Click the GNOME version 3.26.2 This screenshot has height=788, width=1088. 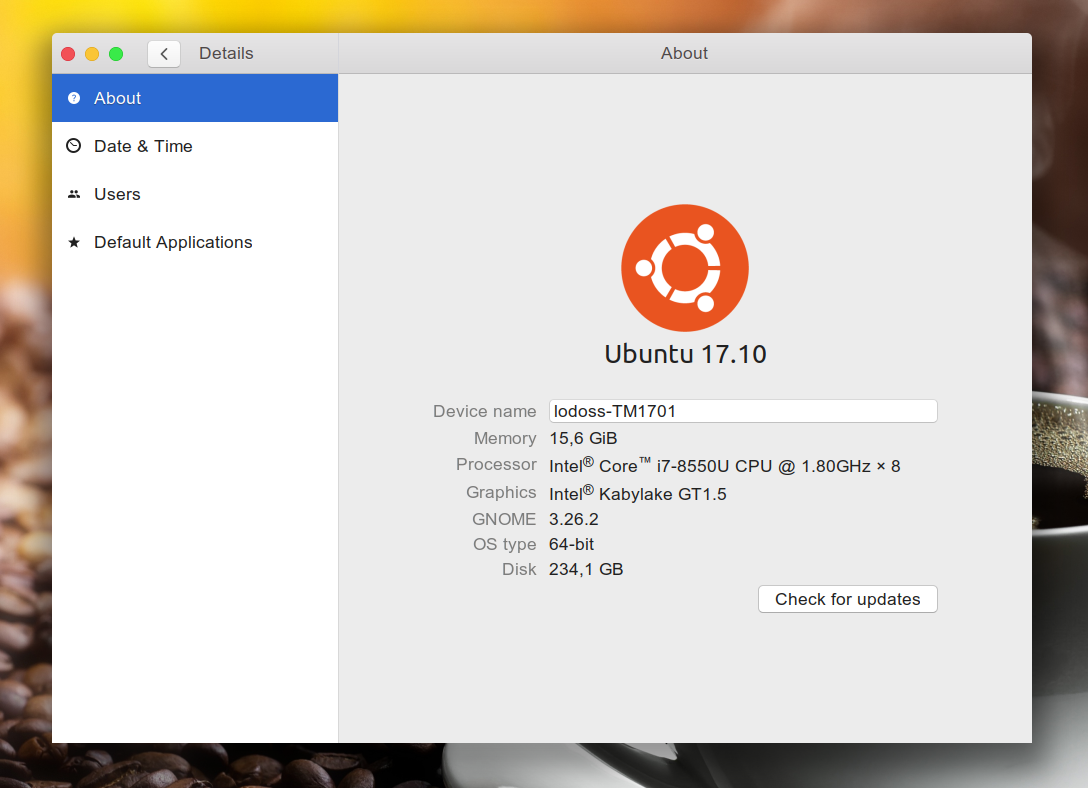pos(573,519)
